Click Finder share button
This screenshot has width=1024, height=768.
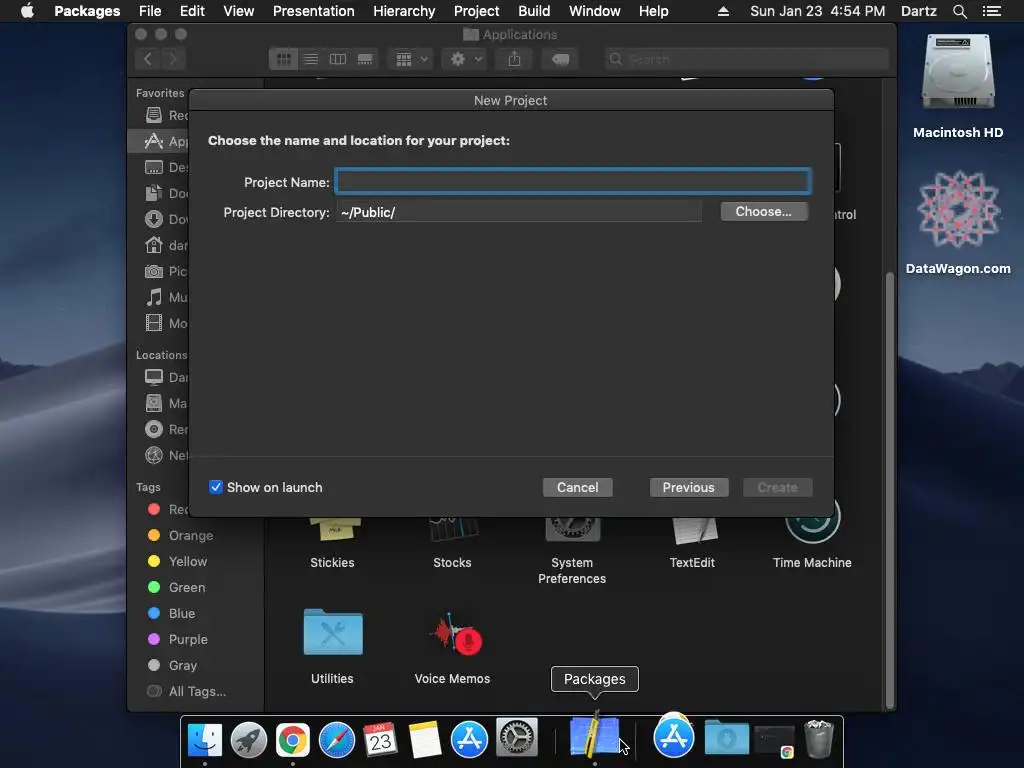point(515,59)
